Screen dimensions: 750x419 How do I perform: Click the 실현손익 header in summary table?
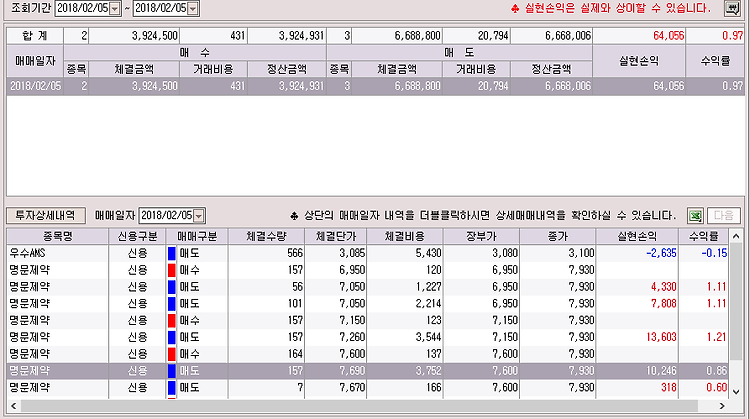tap(639, 61)
